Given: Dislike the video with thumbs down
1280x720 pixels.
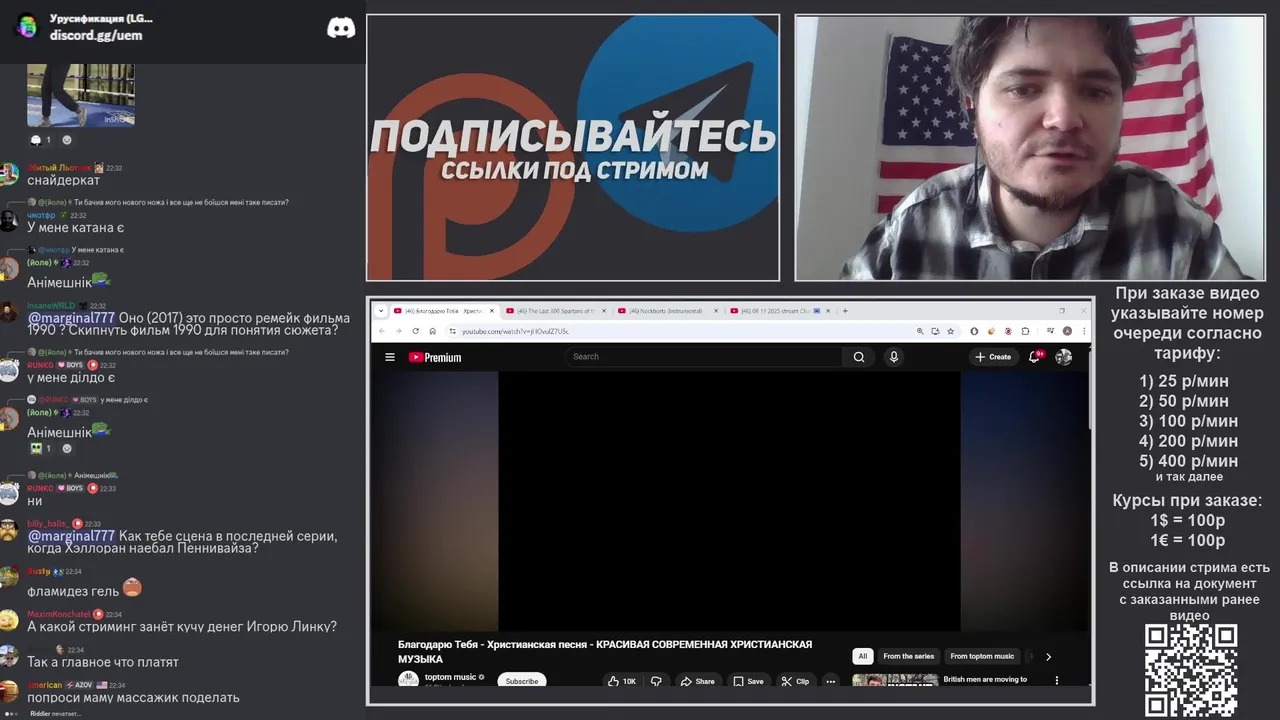Looking at the screenshot, I should tap(656, 681).
